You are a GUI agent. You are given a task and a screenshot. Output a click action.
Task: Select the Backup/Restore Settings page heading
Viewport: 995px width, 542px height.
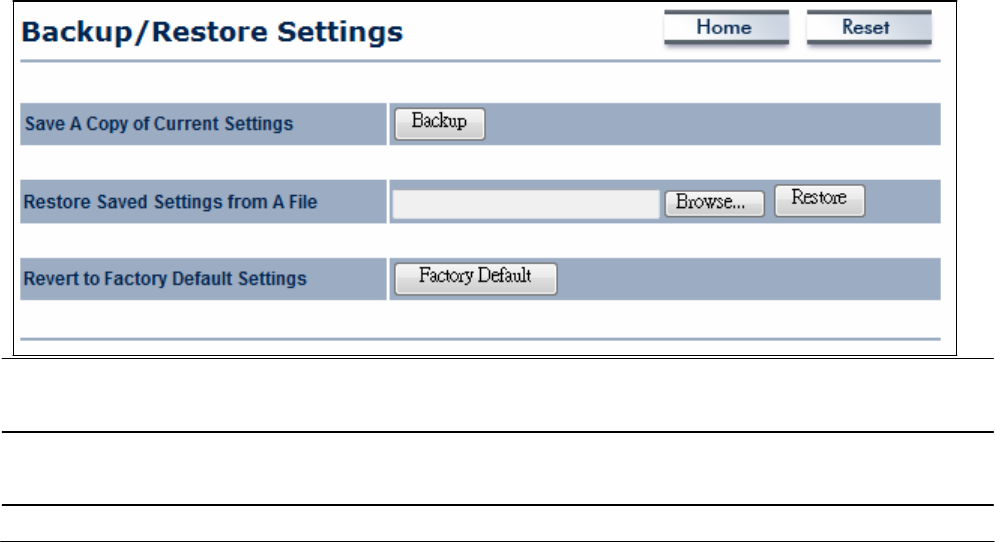pyautogui.click(x=212, y=32)
